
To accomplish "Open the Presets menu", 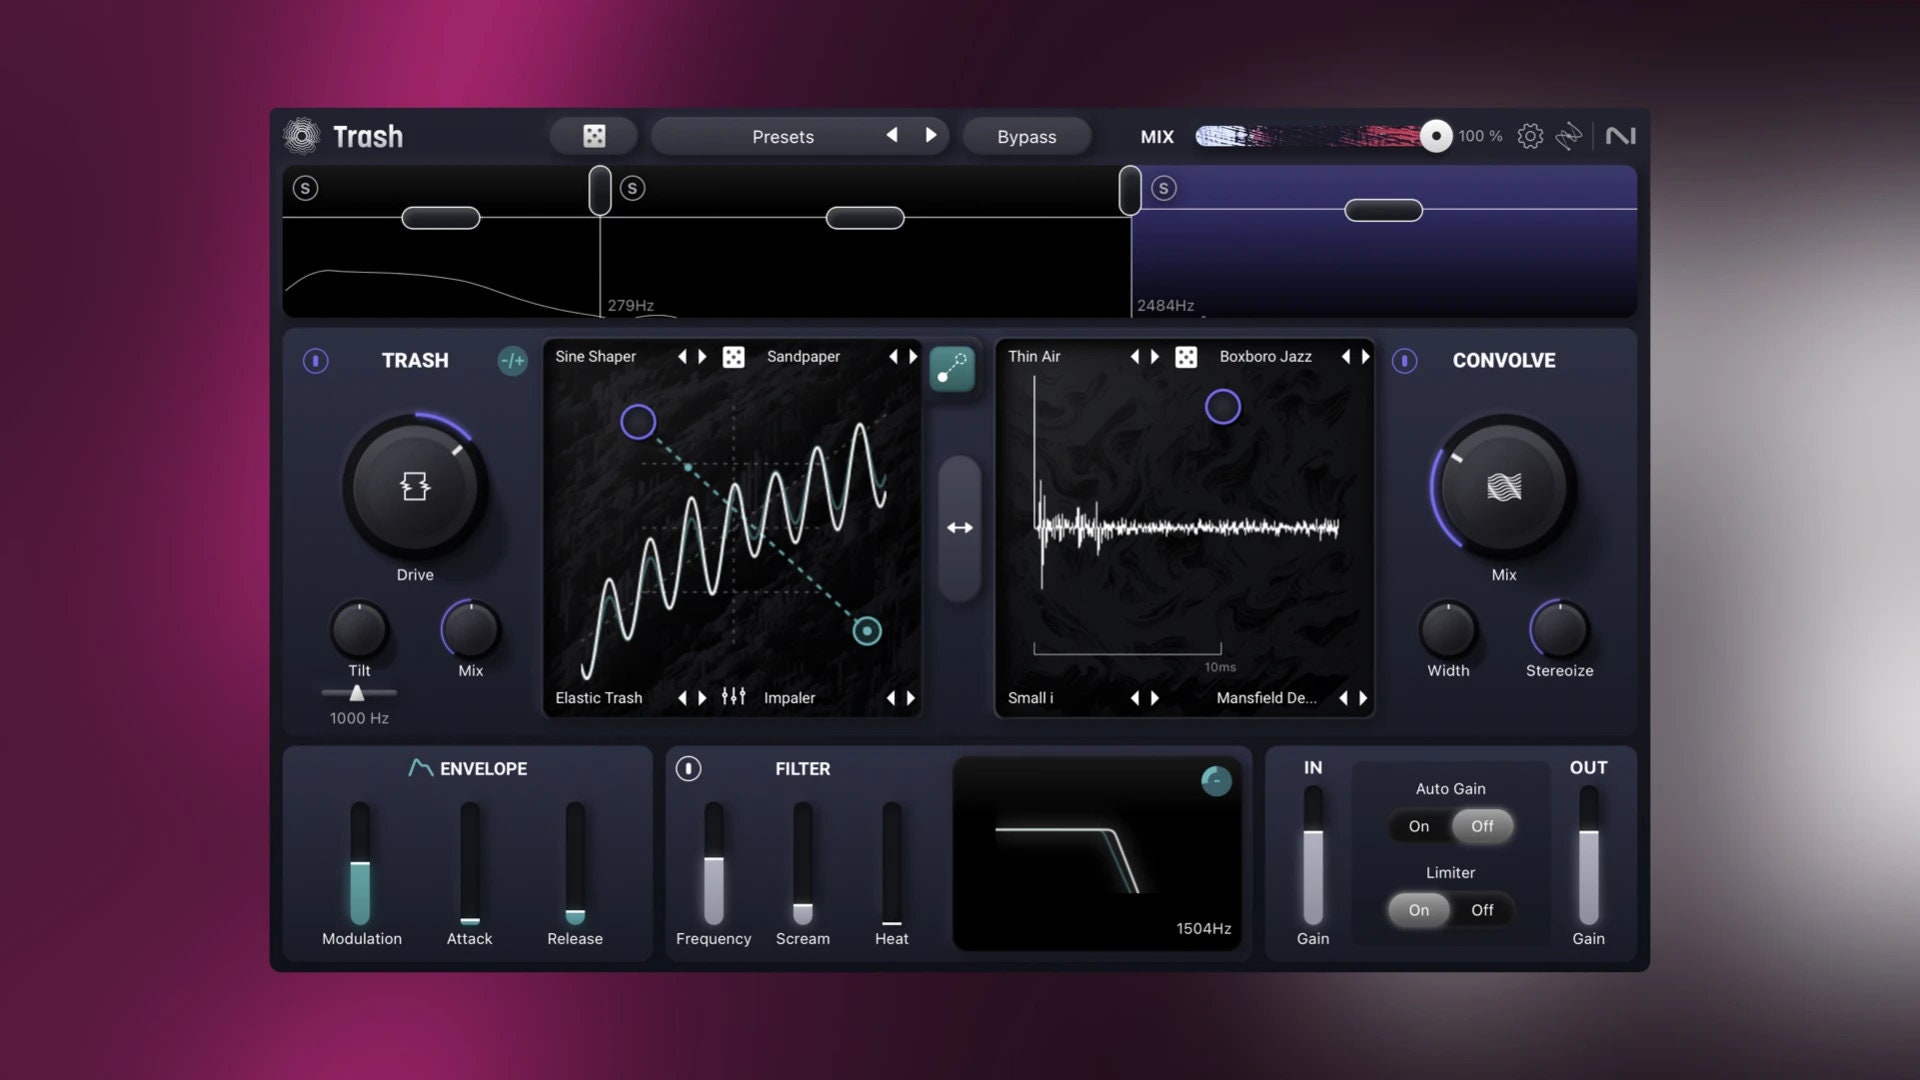I will [783, 136].
